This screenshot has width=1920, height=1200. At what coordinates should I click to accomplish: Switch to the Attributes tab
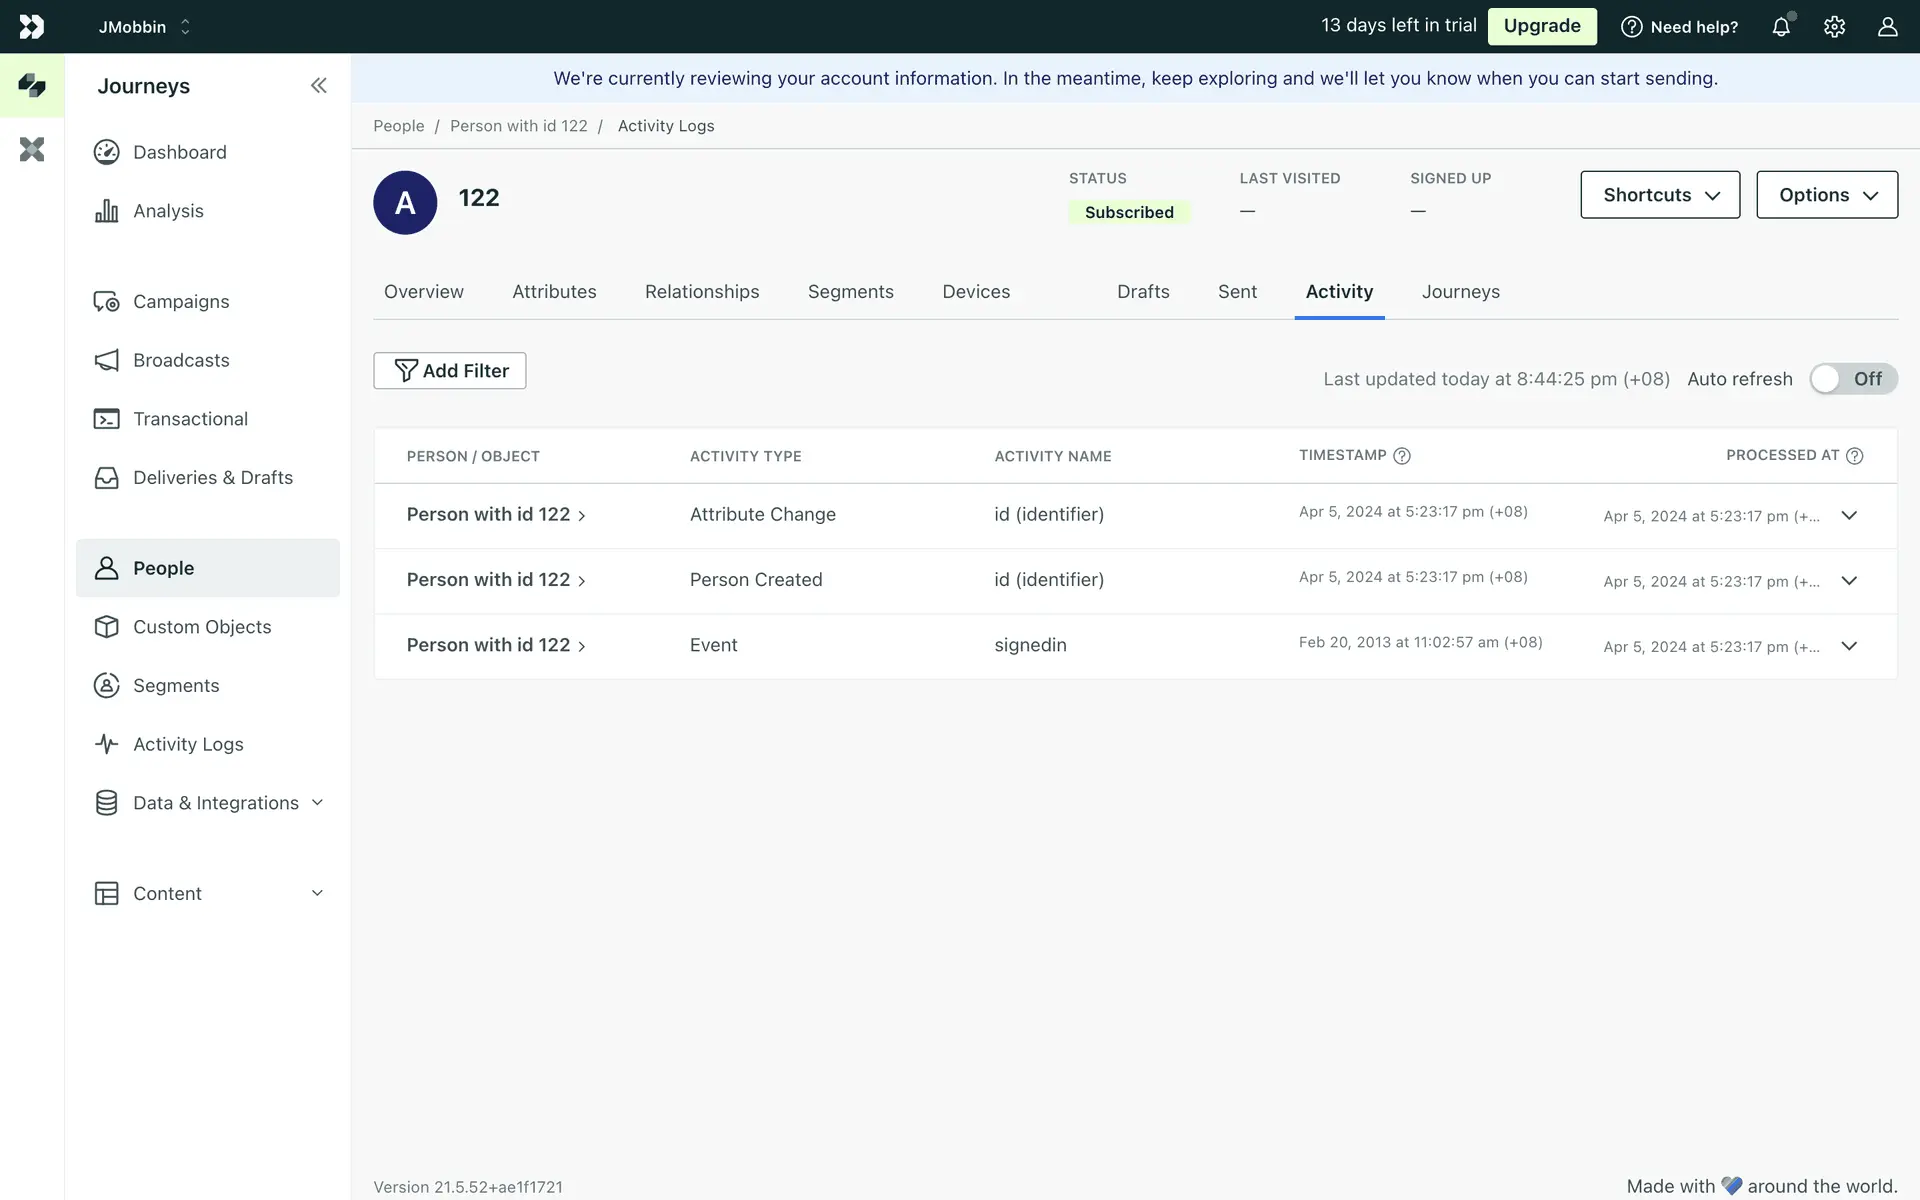pos(554,292)
